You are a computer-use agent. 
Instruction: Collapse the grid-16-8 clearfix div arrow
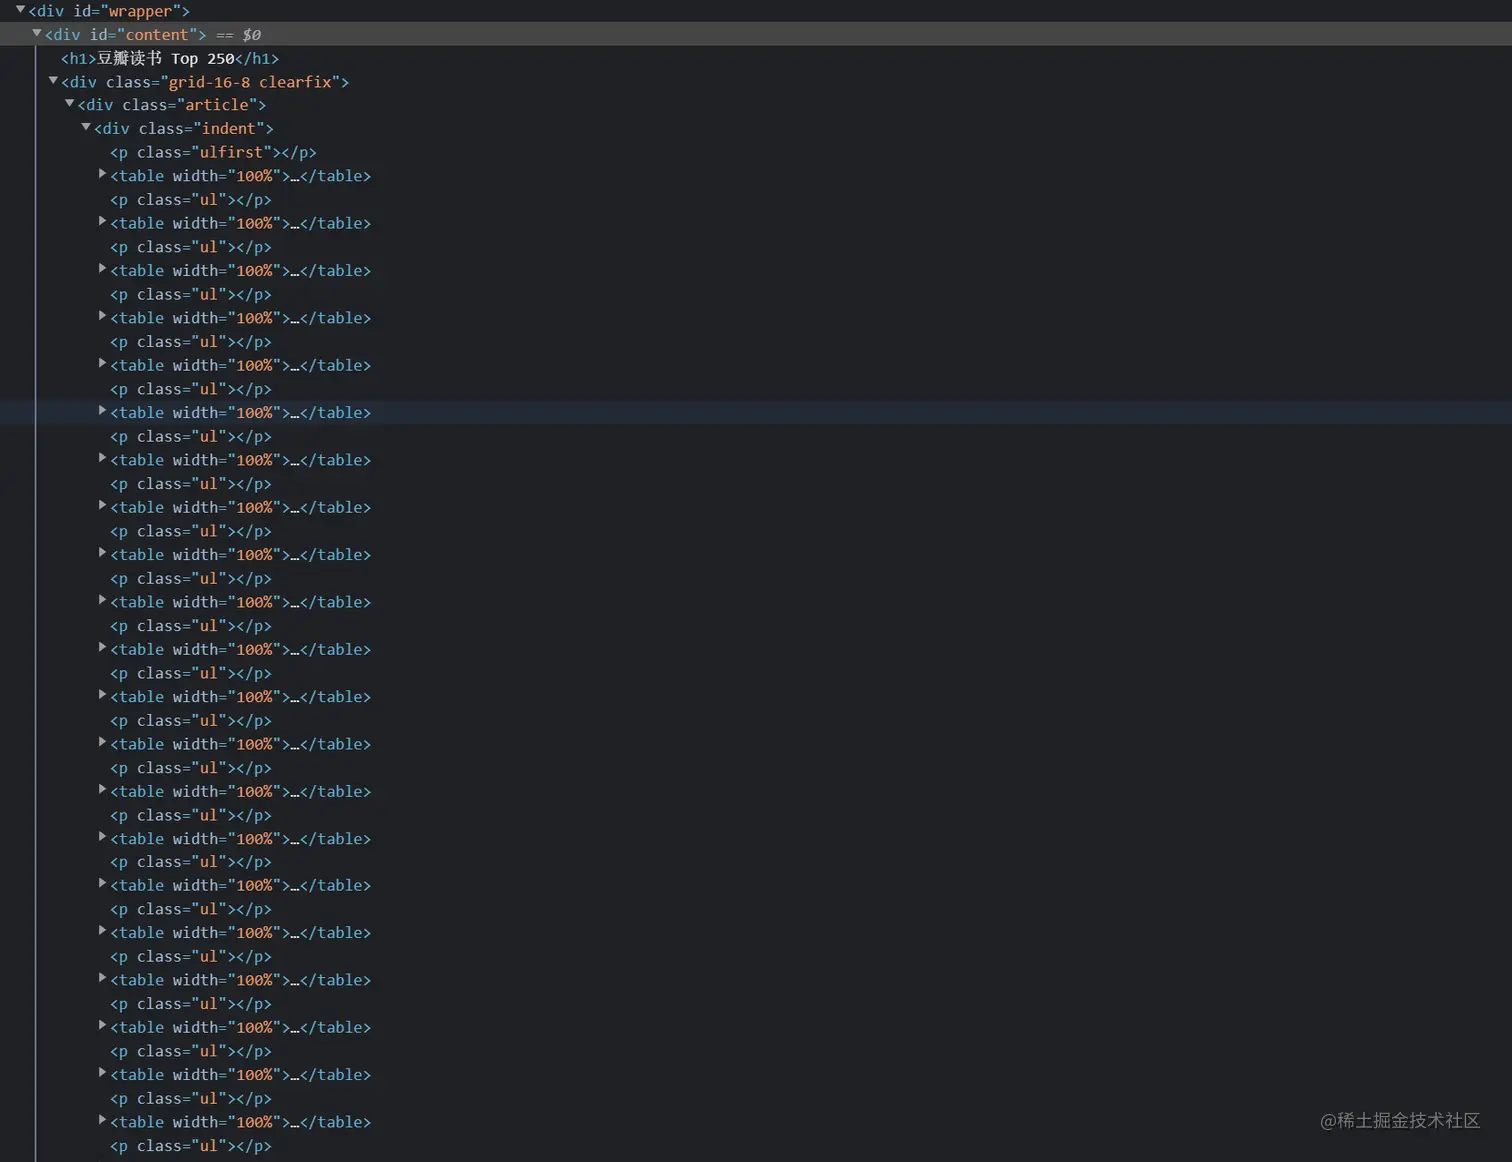[x=53, y=81]
